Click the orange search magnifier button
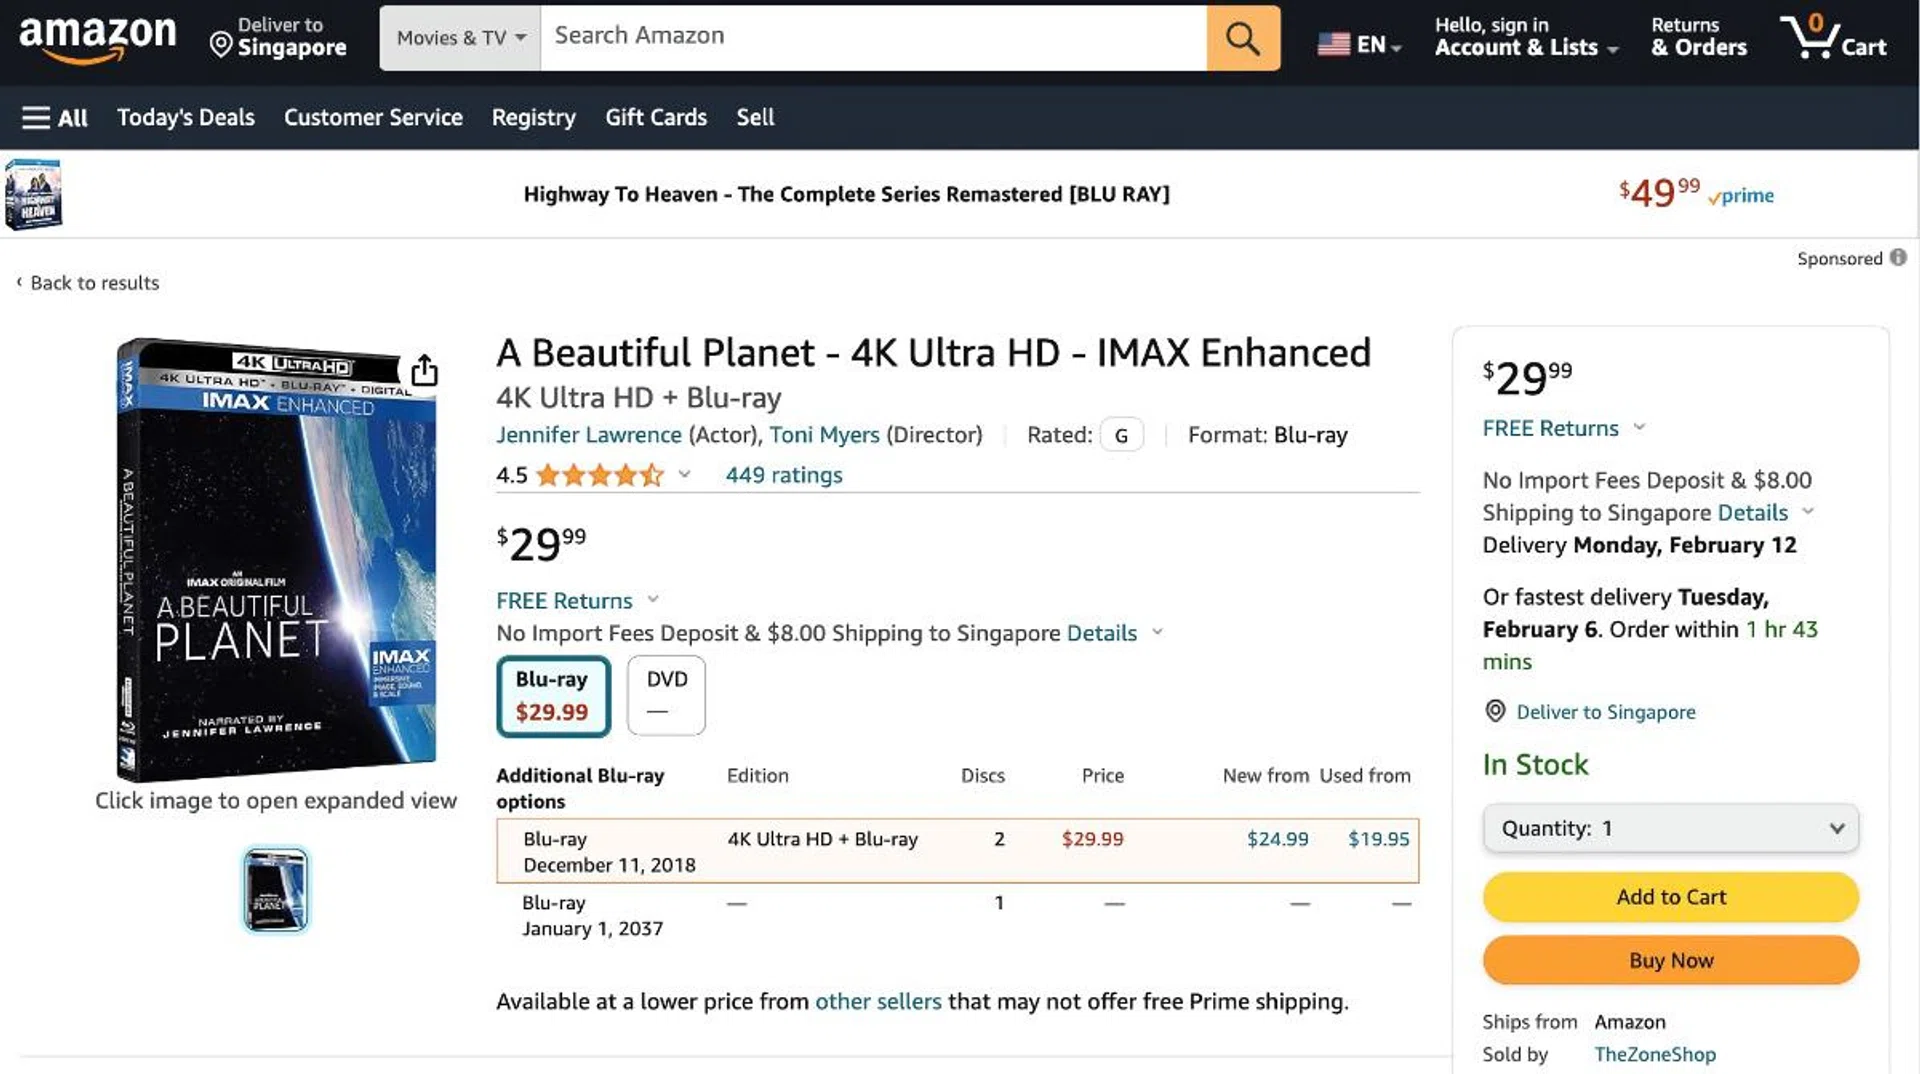Viewport: 1920px width, 1074px height. coord(1242,38)
